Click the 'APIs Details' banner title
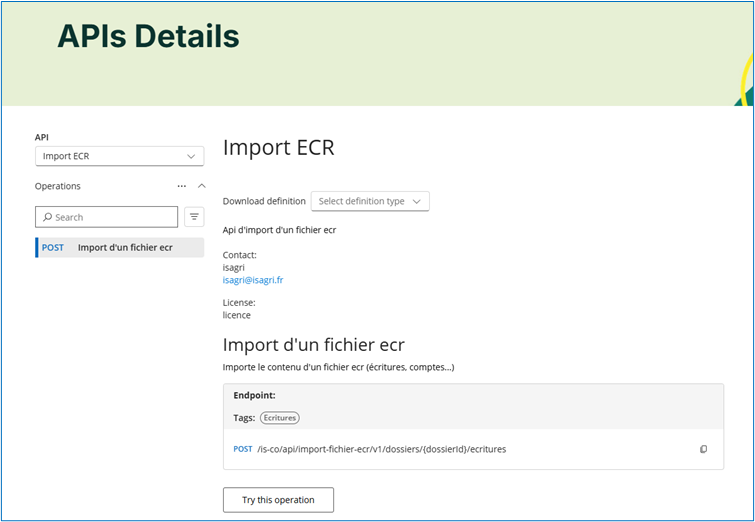This screenshot has height=522, width=755. 148,36
